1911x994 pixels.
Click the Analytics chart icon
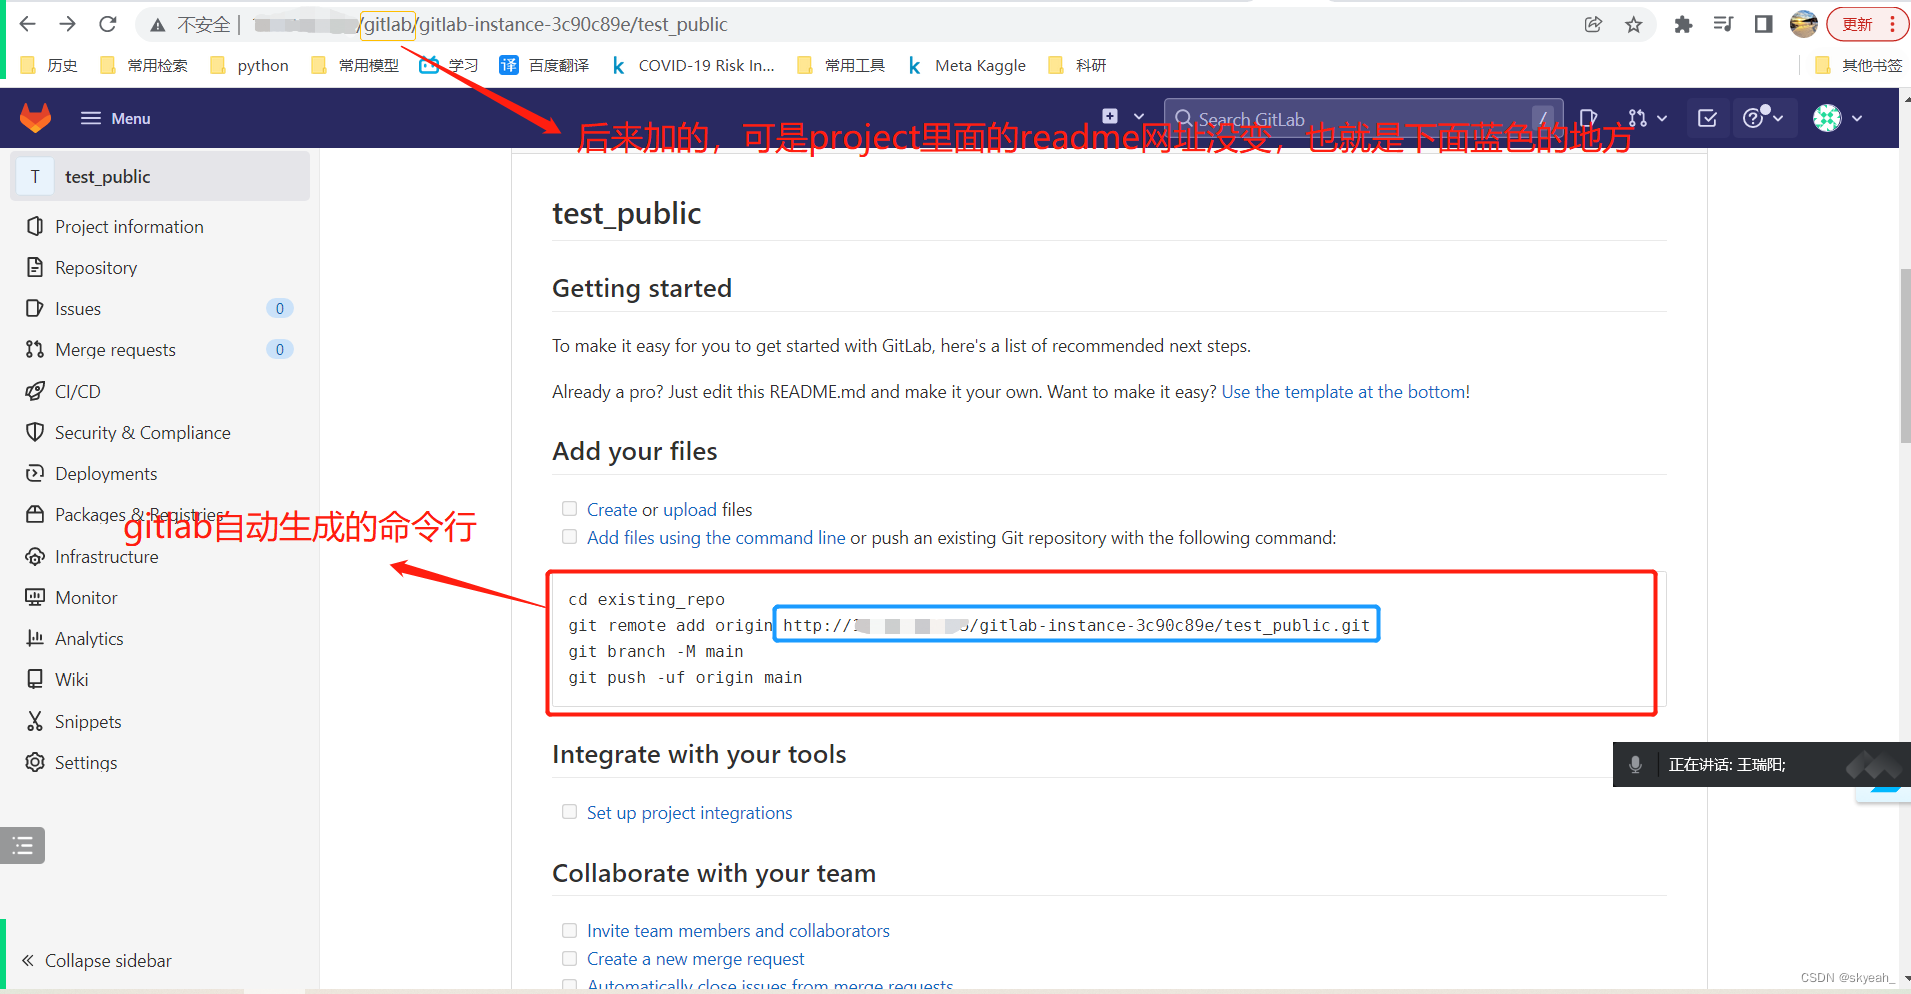pyautogui.click(x=35, y=638)
